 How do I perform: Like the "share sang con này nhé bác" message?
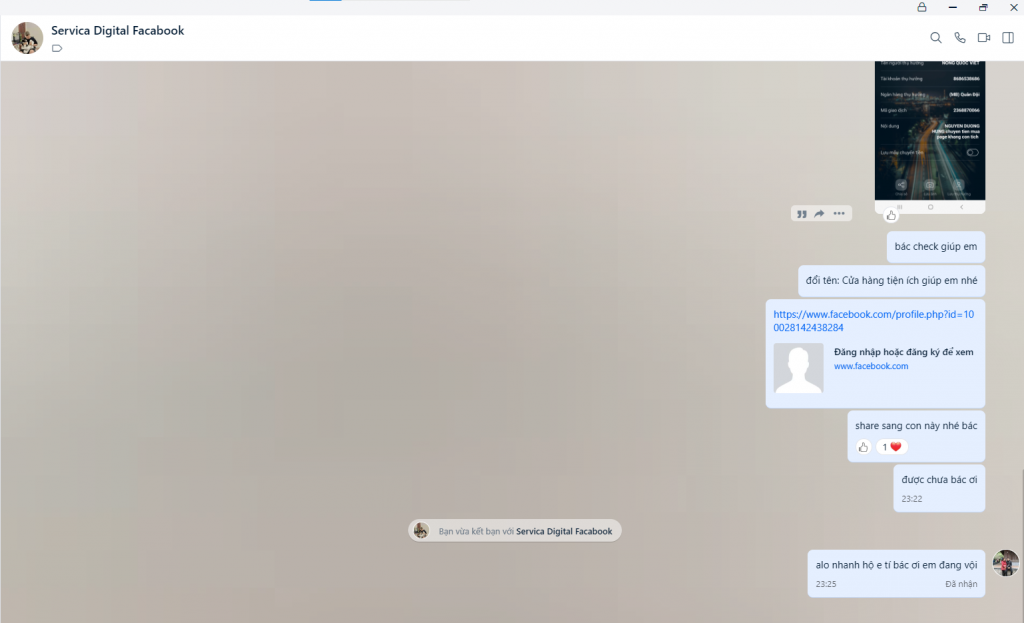[x=863, y=447]
